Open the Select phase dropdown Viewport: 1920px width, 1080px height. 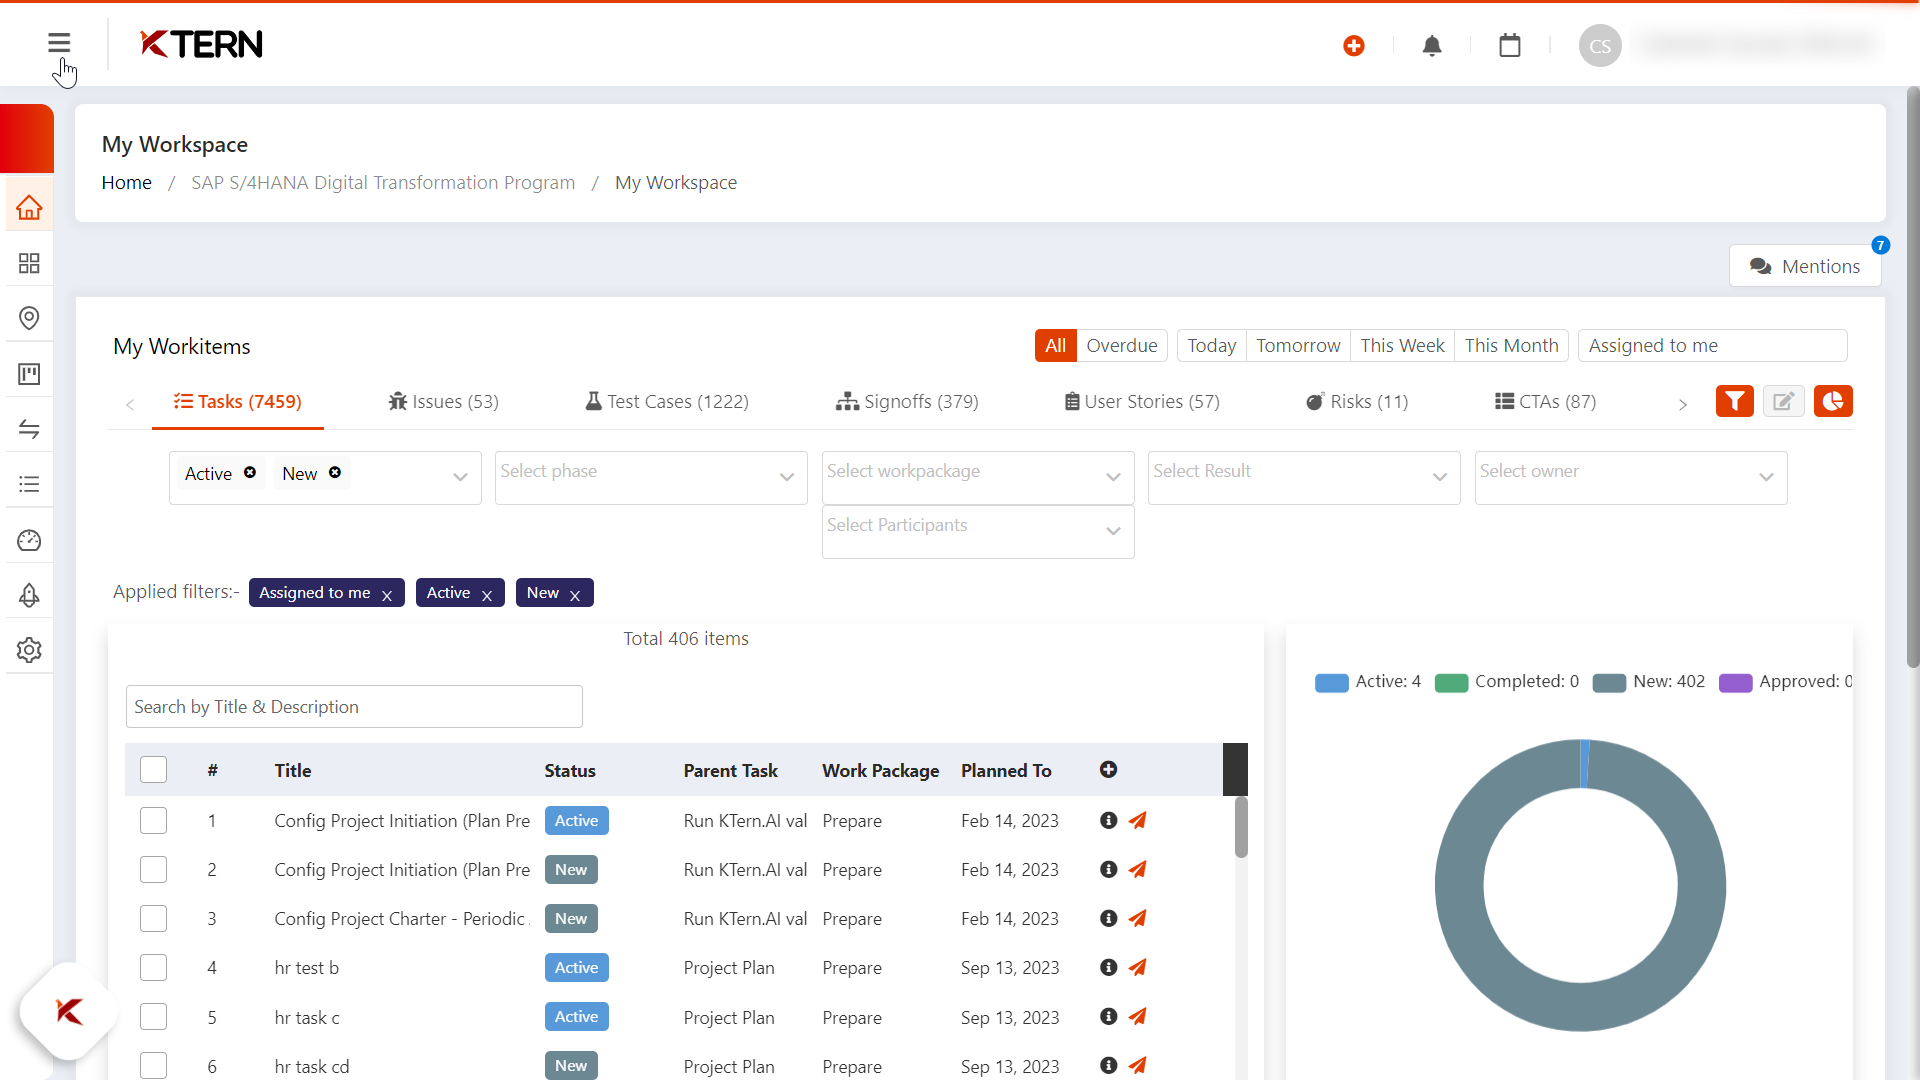pyautogui.click(x=651, y=477)
